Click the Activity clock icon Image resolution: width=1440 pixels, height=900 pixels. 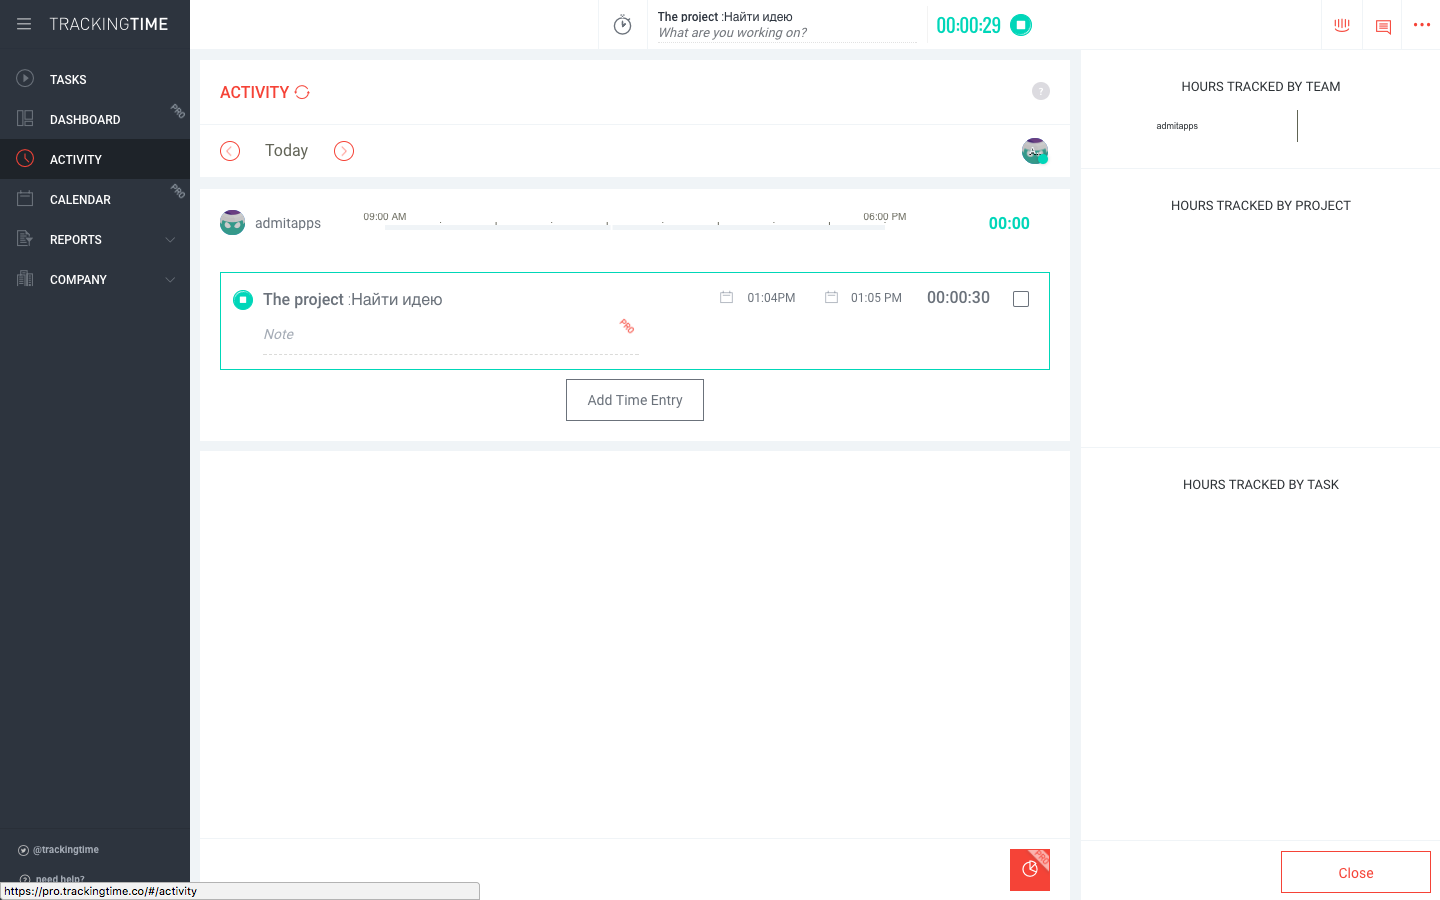[25, 158]
